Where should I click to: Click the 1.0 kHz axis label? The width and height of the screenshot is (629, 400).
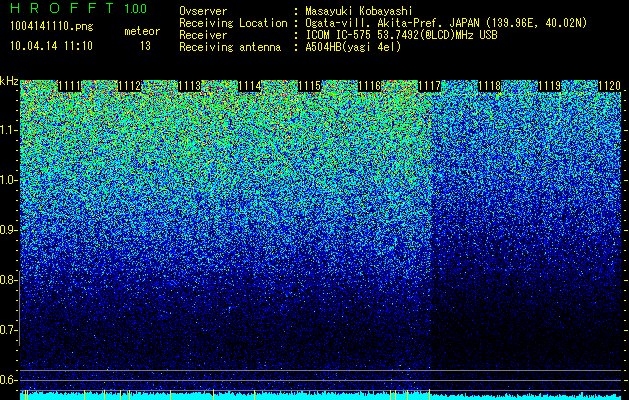[7, 180]
